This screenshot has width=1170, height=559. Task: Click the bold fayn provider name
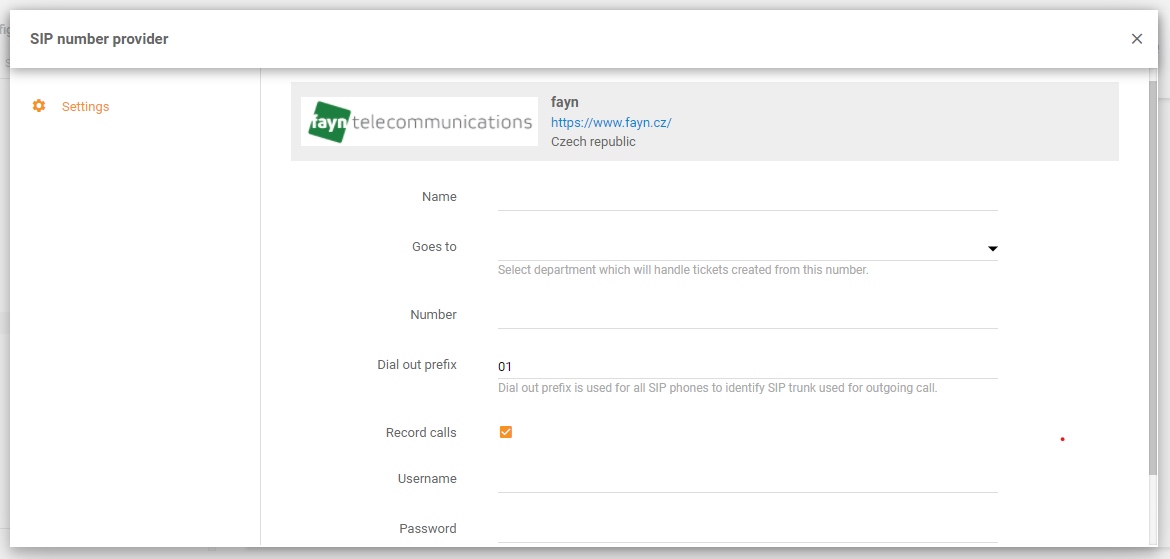pos(565,102)
